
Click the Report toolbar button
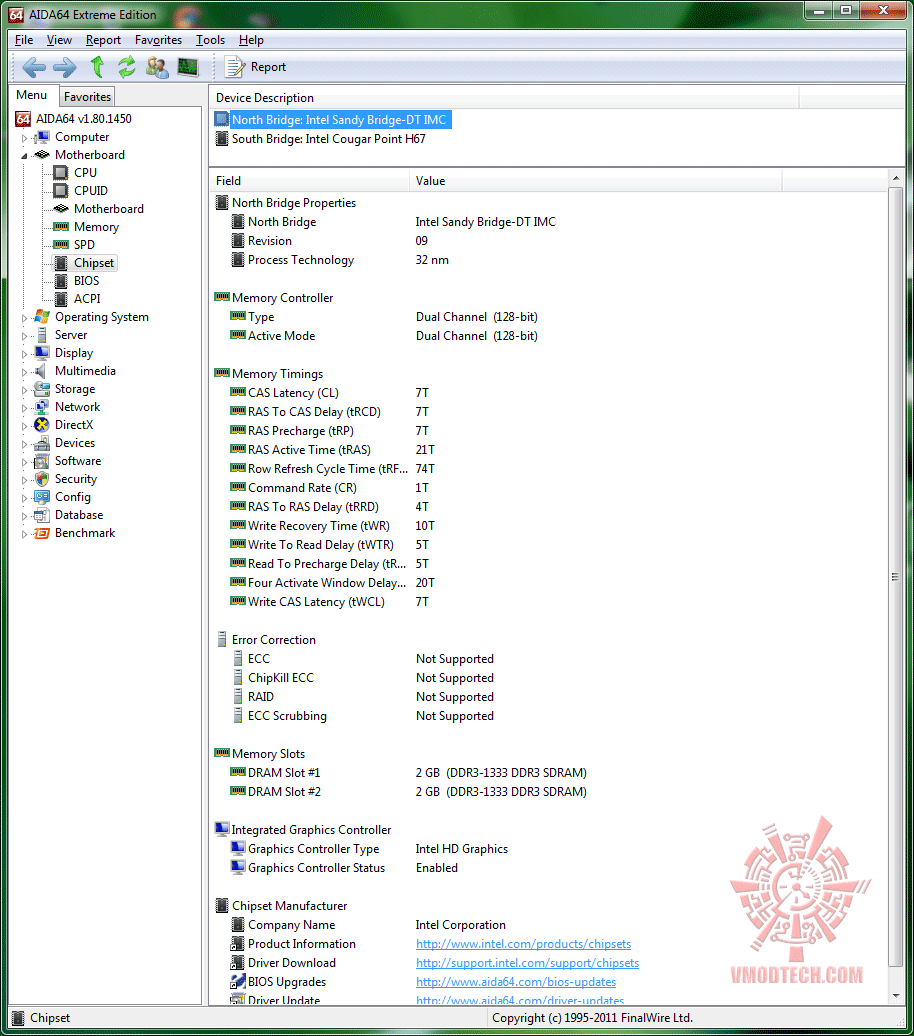256,67
